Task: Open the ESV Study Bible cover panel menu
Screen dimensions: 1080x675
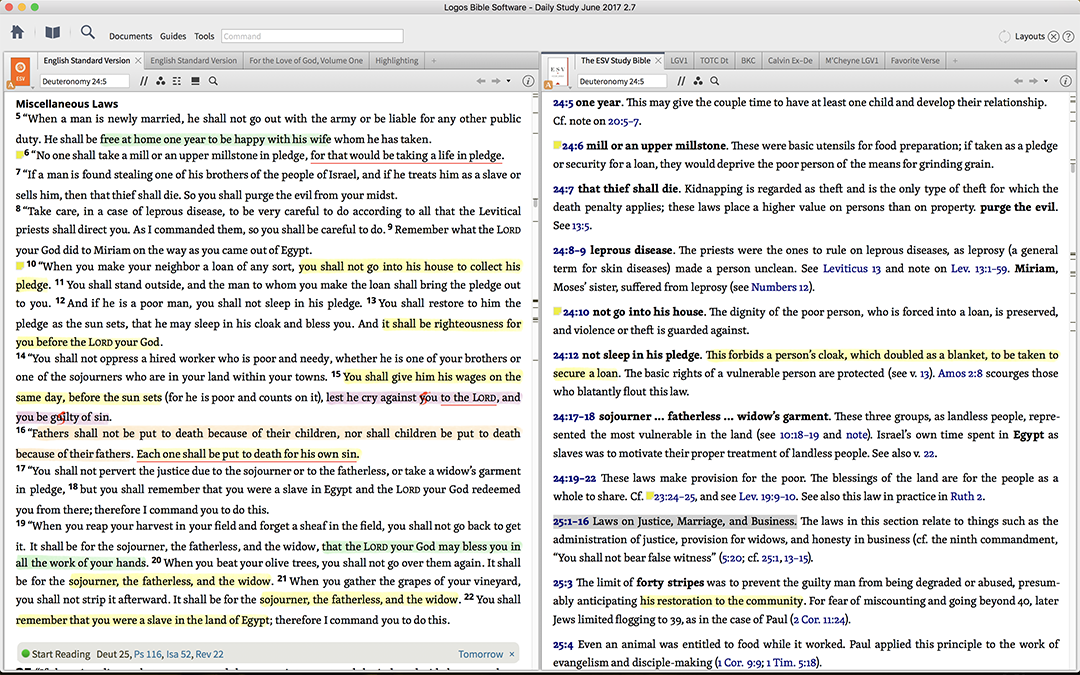Action: [x=558, y=72]
